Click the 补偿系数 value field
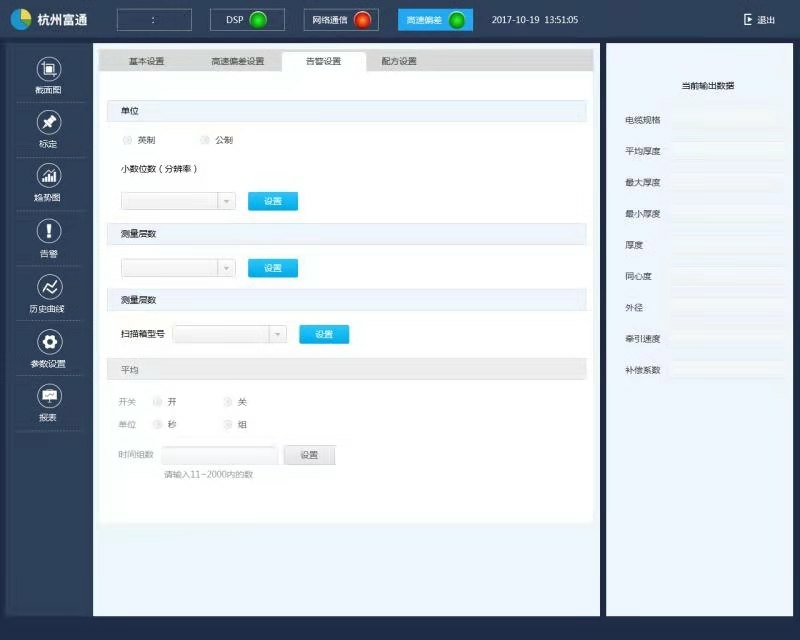 728,370
